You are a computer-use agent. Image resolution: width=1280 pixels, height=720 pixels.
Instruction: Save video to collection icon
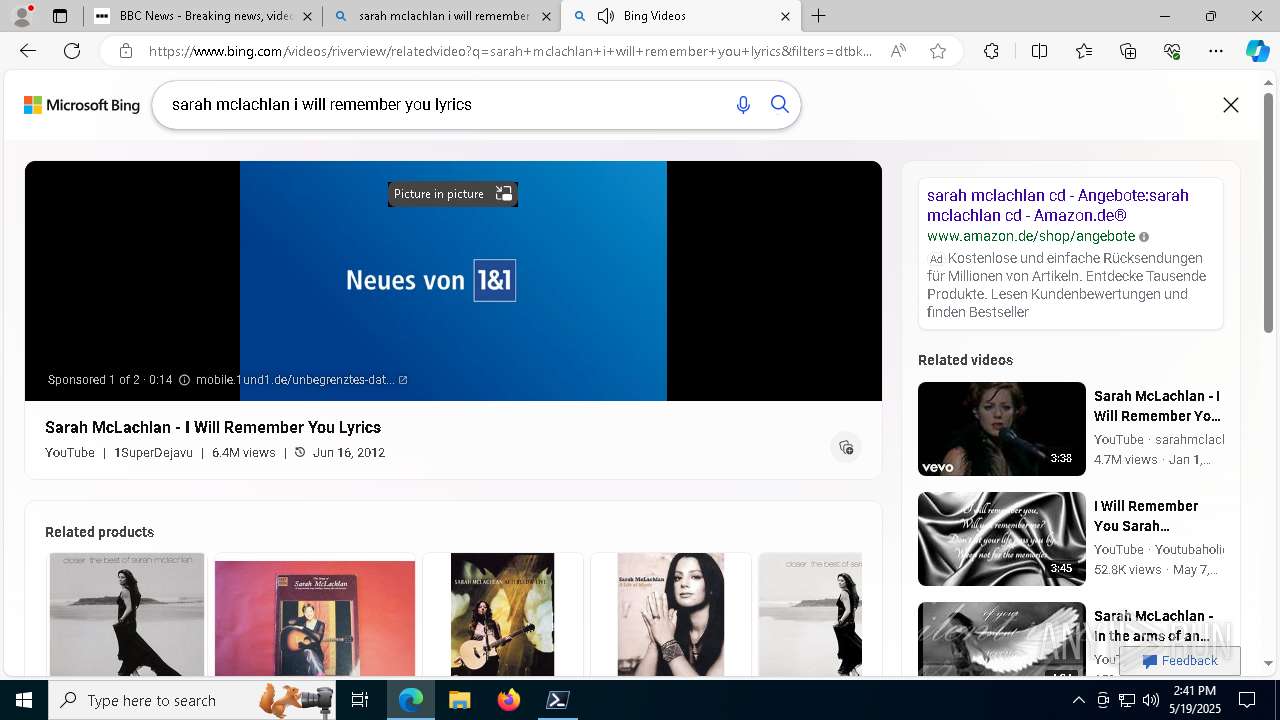(x=846, y=447)
